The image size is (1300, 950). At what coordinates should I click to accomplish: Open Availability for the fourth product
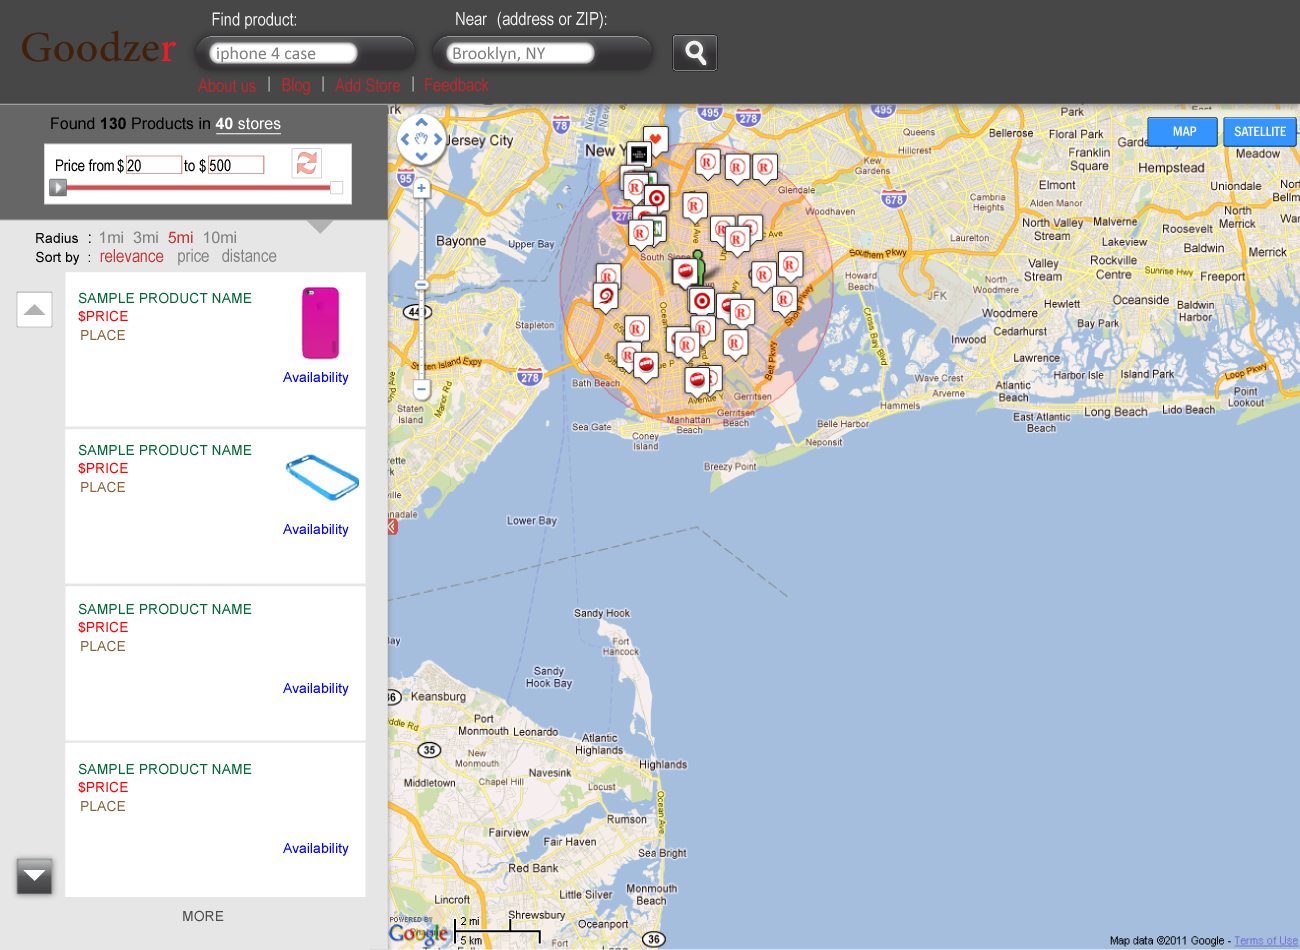(316, 848)
